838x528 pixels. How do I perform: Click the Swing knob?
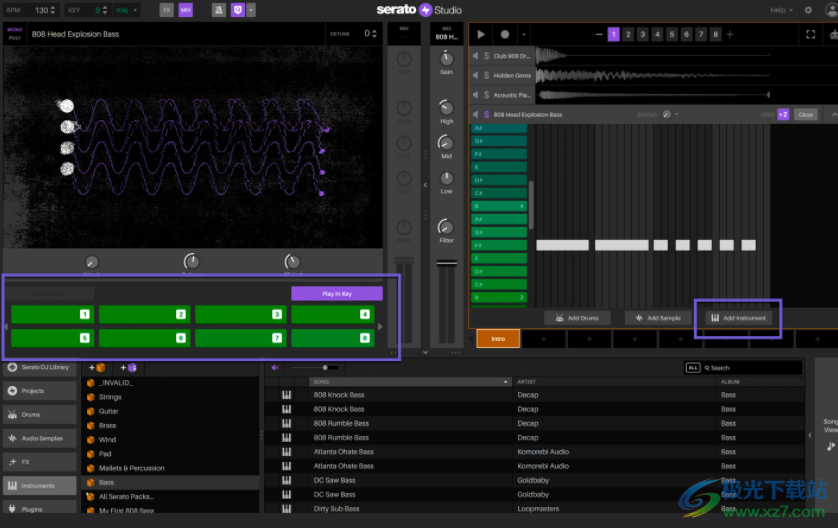(x=666, y=114)
